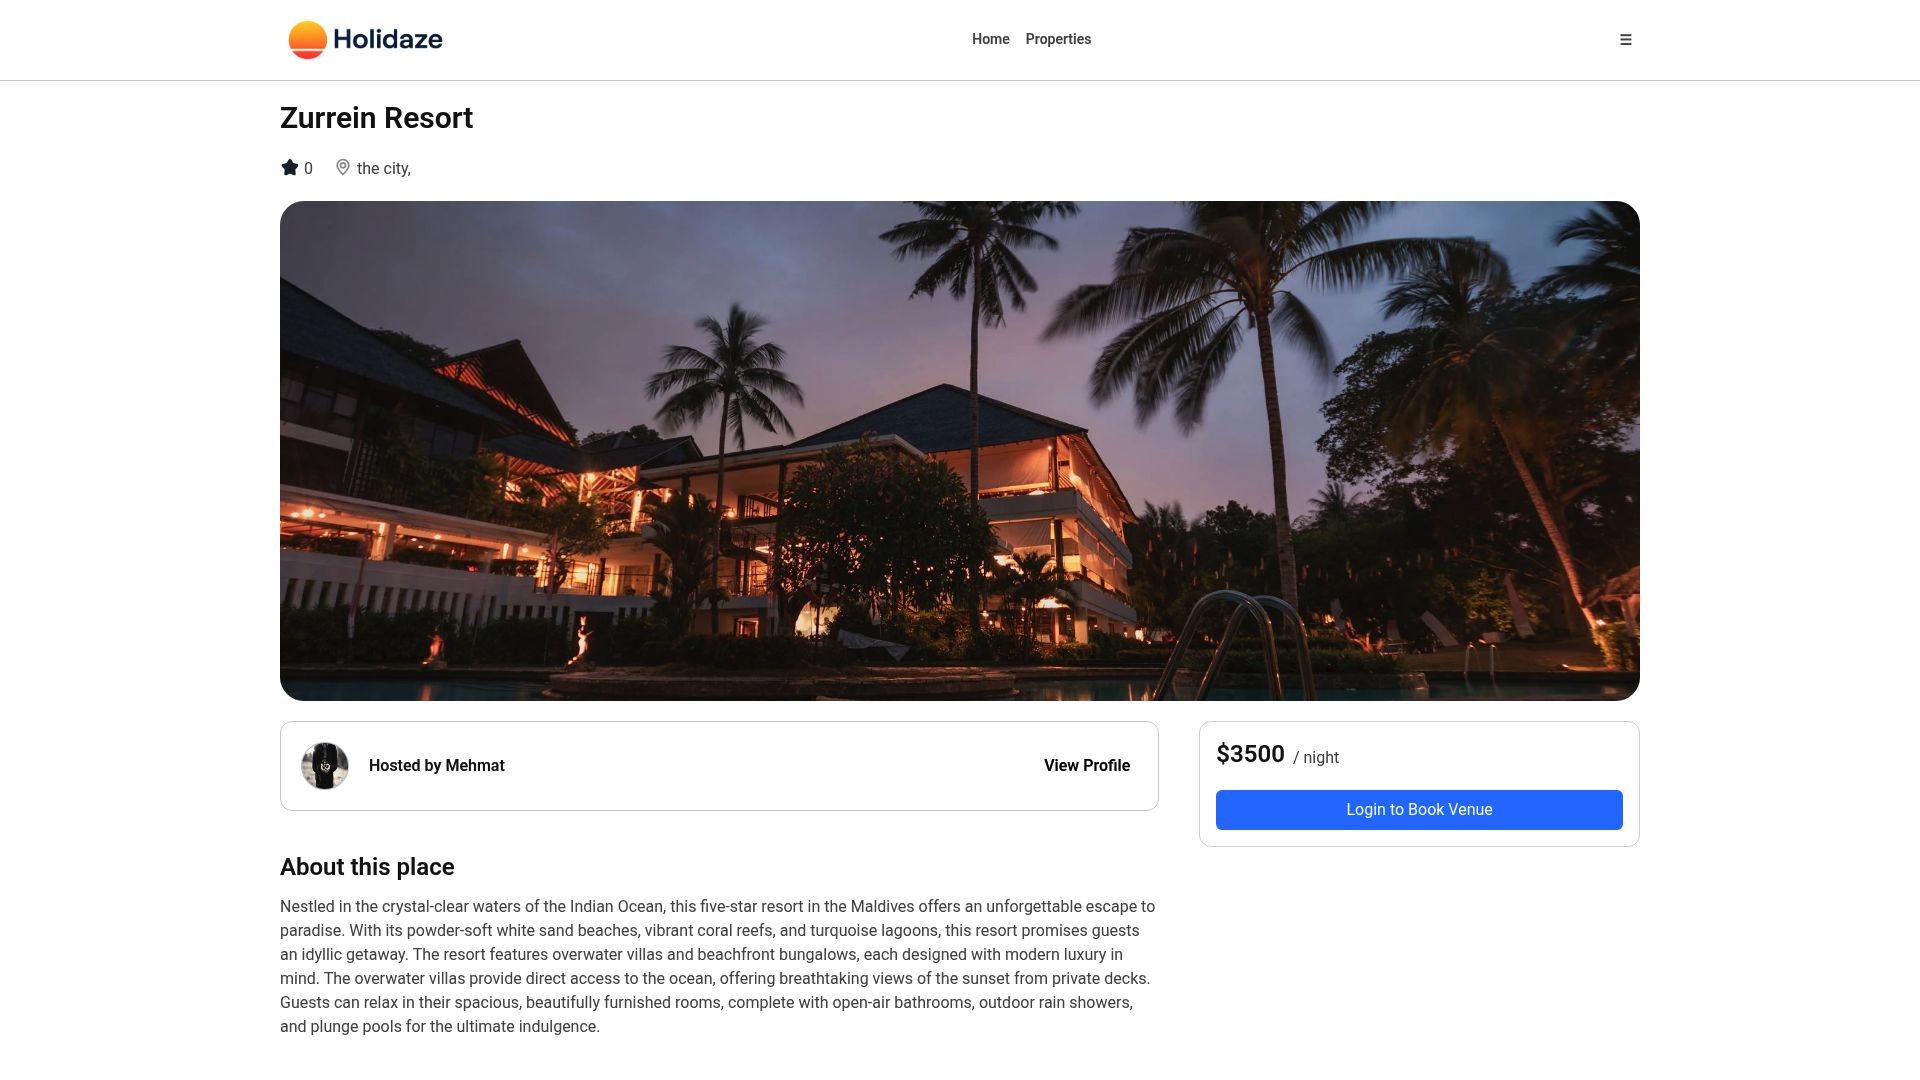1920x1080 pixels.
Task: Click the resort description paragraph
Action: pyautogui.click(x=719, y=967)
